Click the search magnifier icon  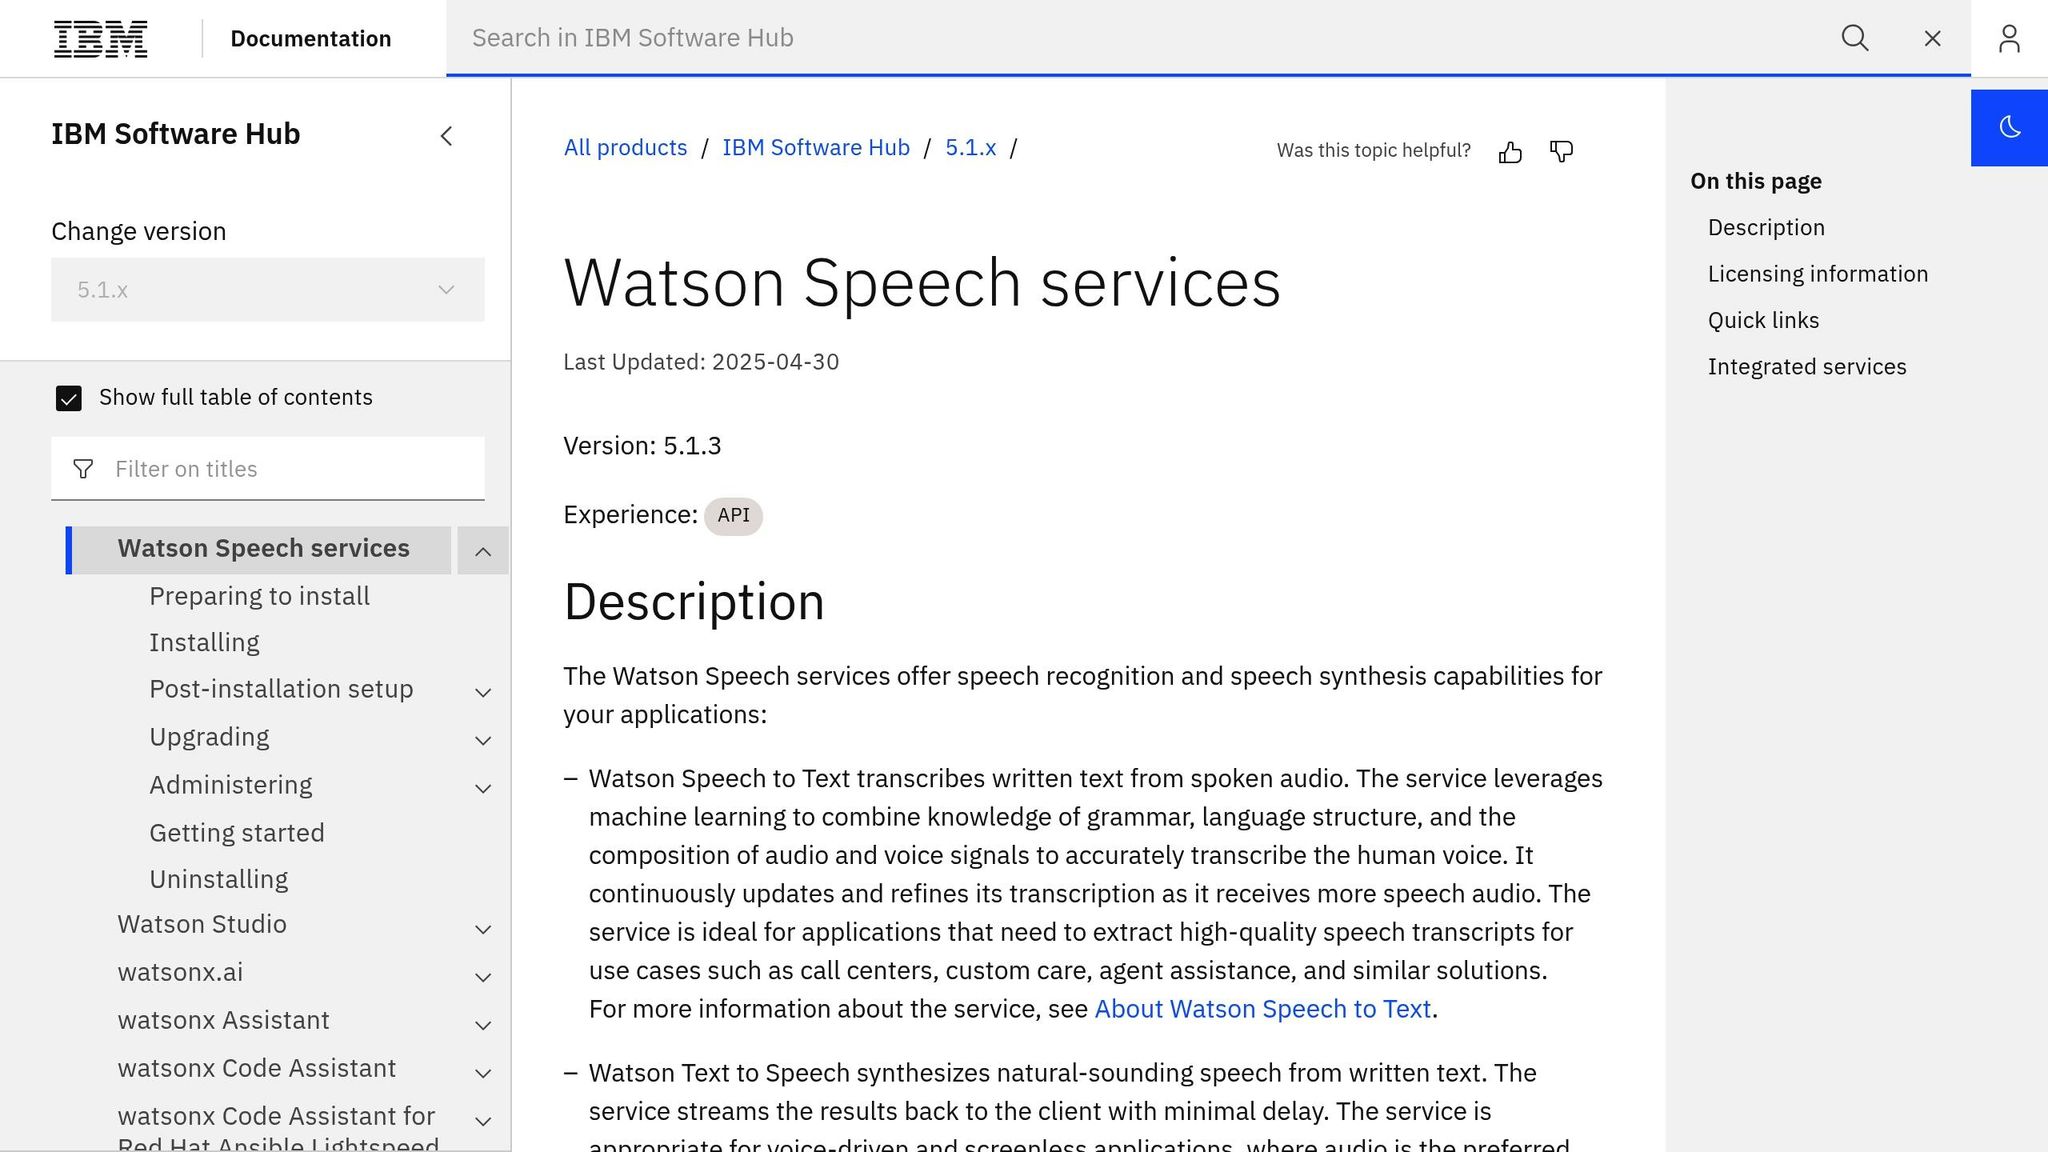pos(1855,38)
